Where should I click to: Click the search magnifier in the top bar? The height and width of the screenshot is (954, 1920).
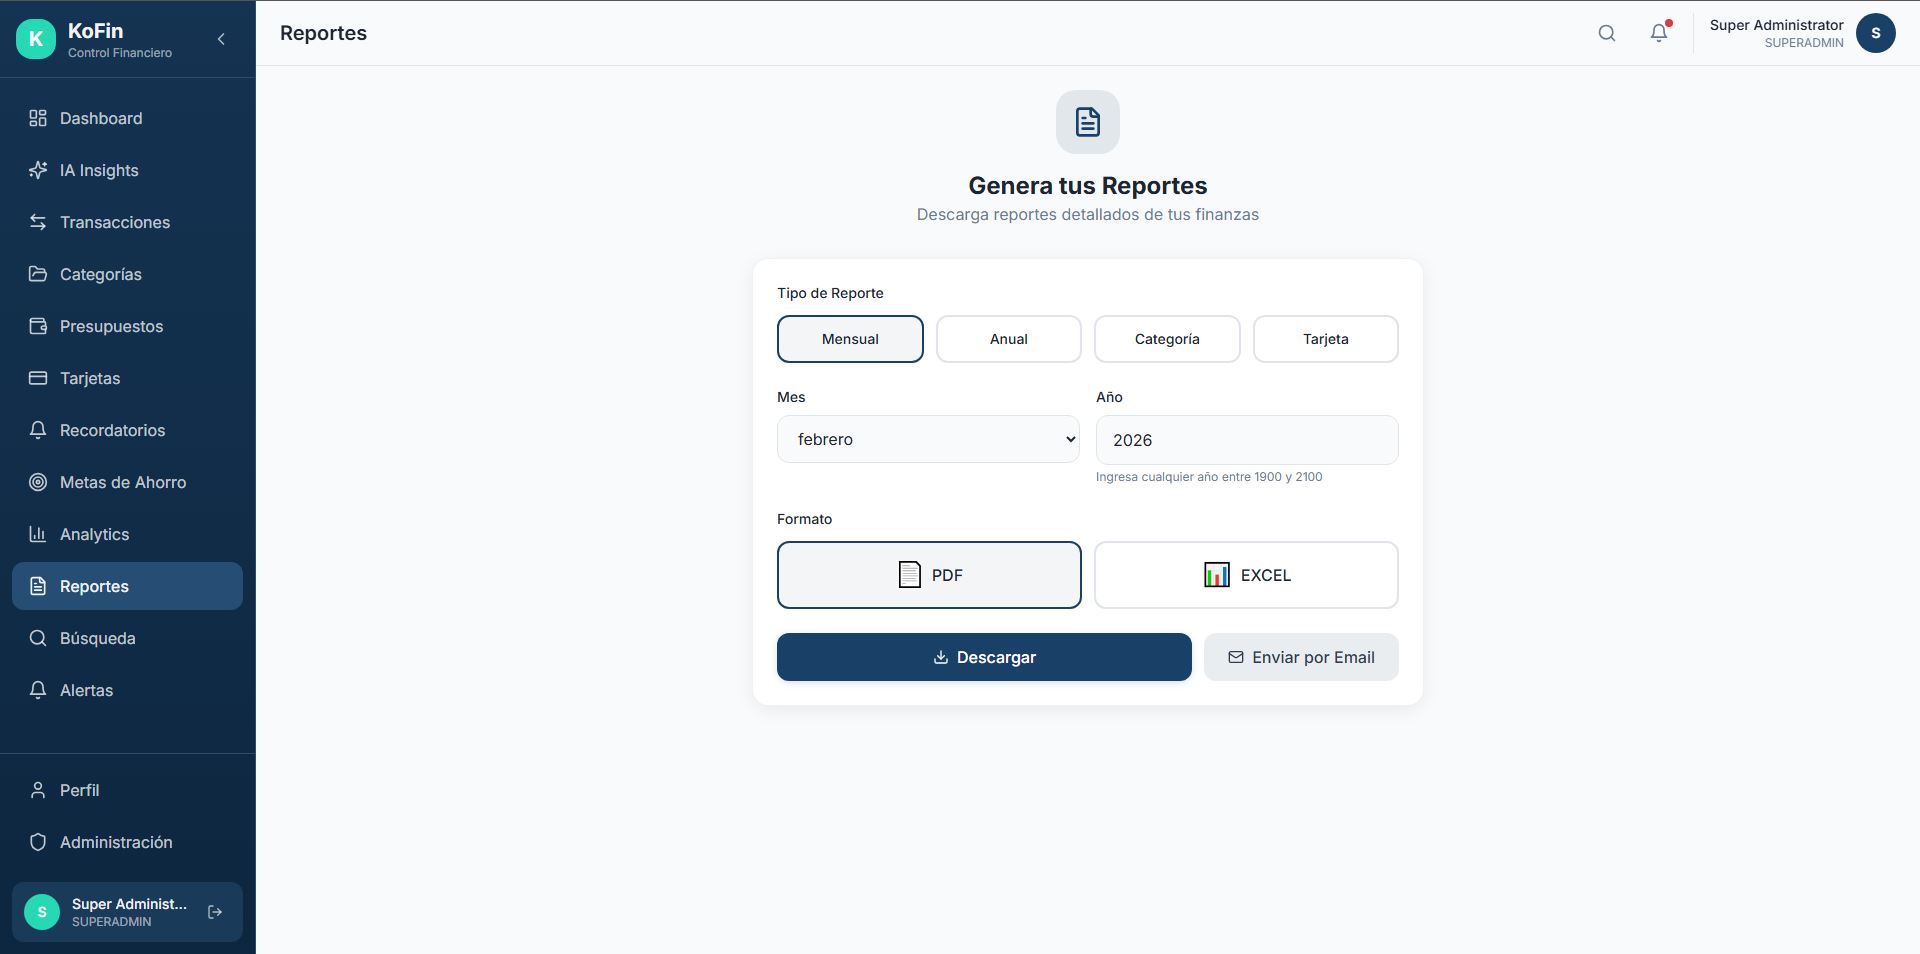[x=1607, y=33]
